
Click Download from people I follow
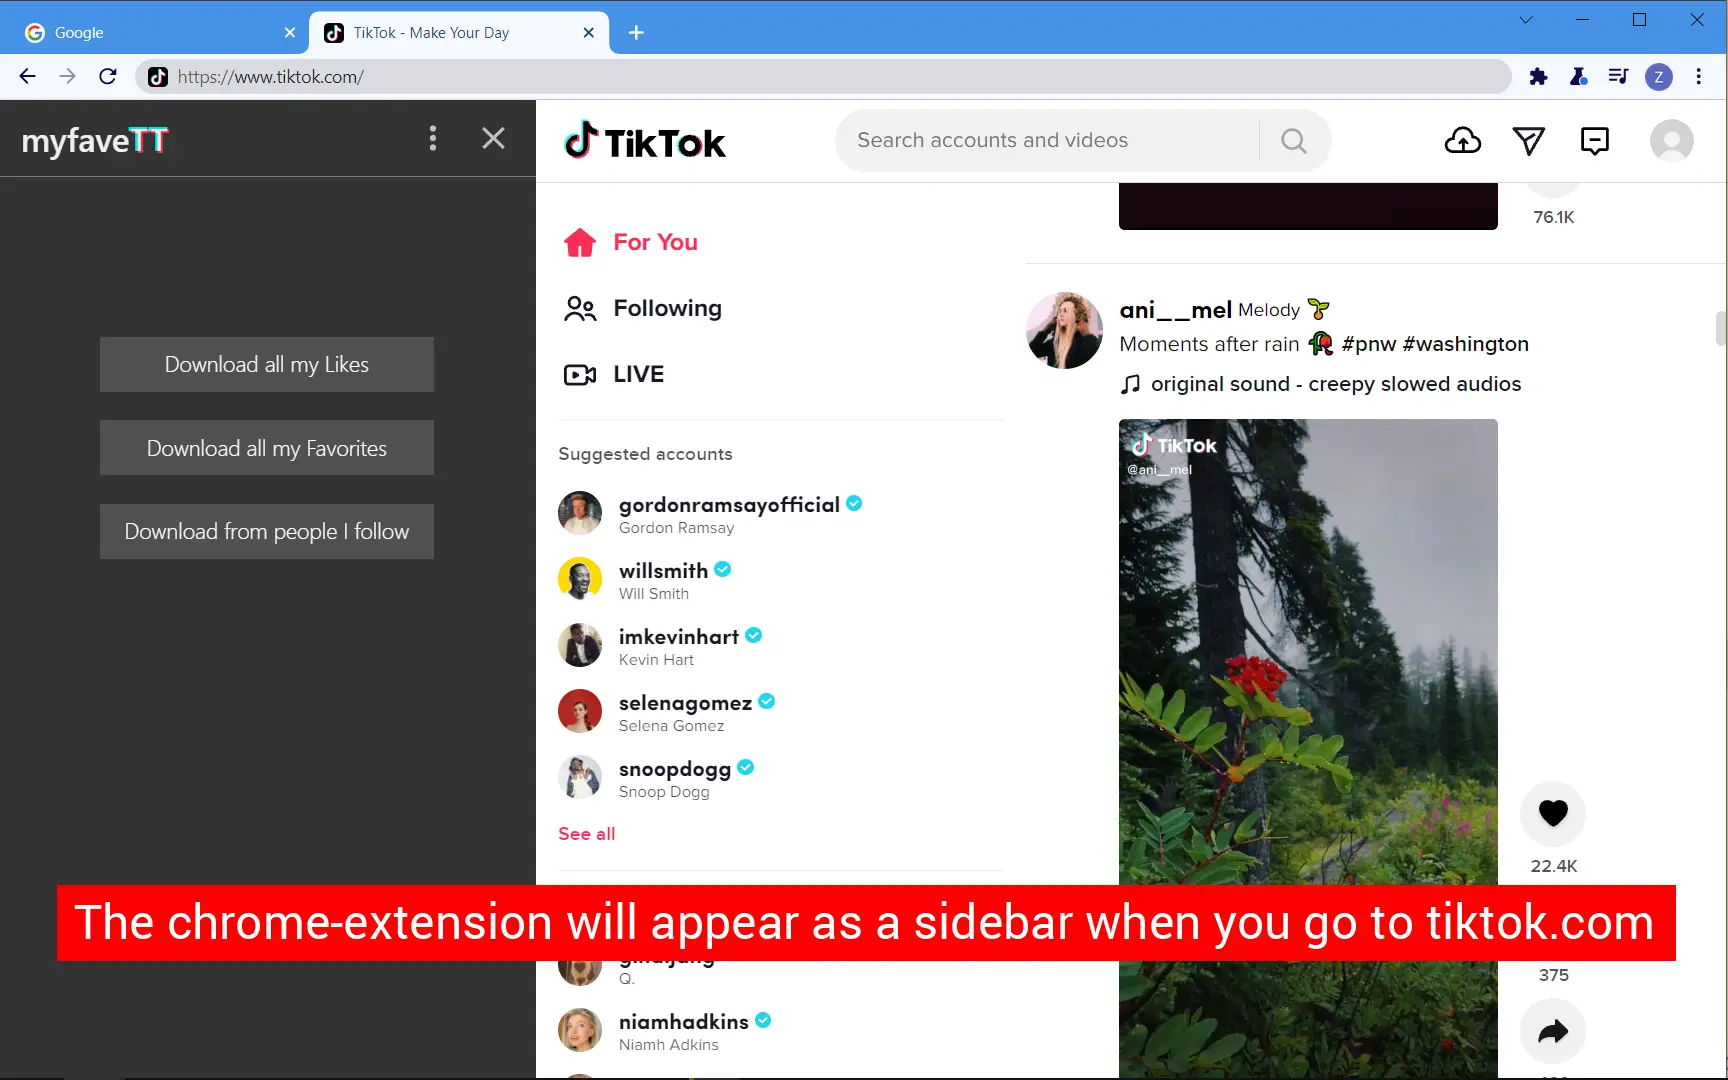coord(266,531)
